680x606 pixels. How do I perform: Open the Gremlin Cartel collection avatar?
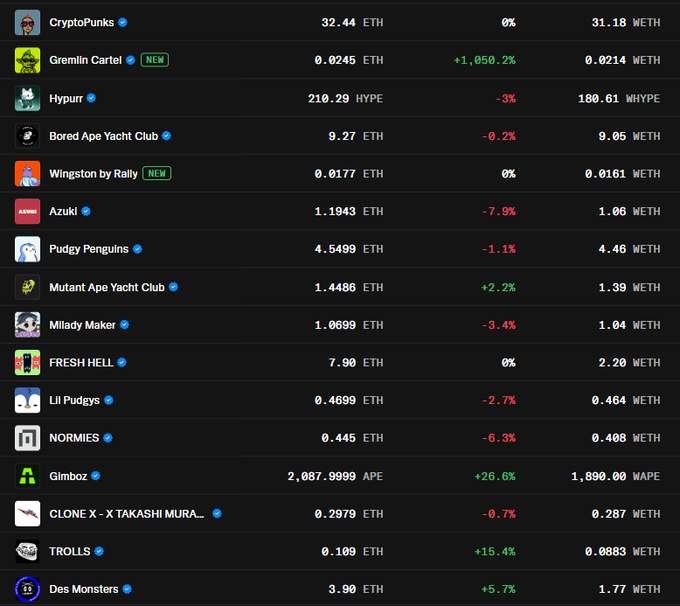(27, 60)
